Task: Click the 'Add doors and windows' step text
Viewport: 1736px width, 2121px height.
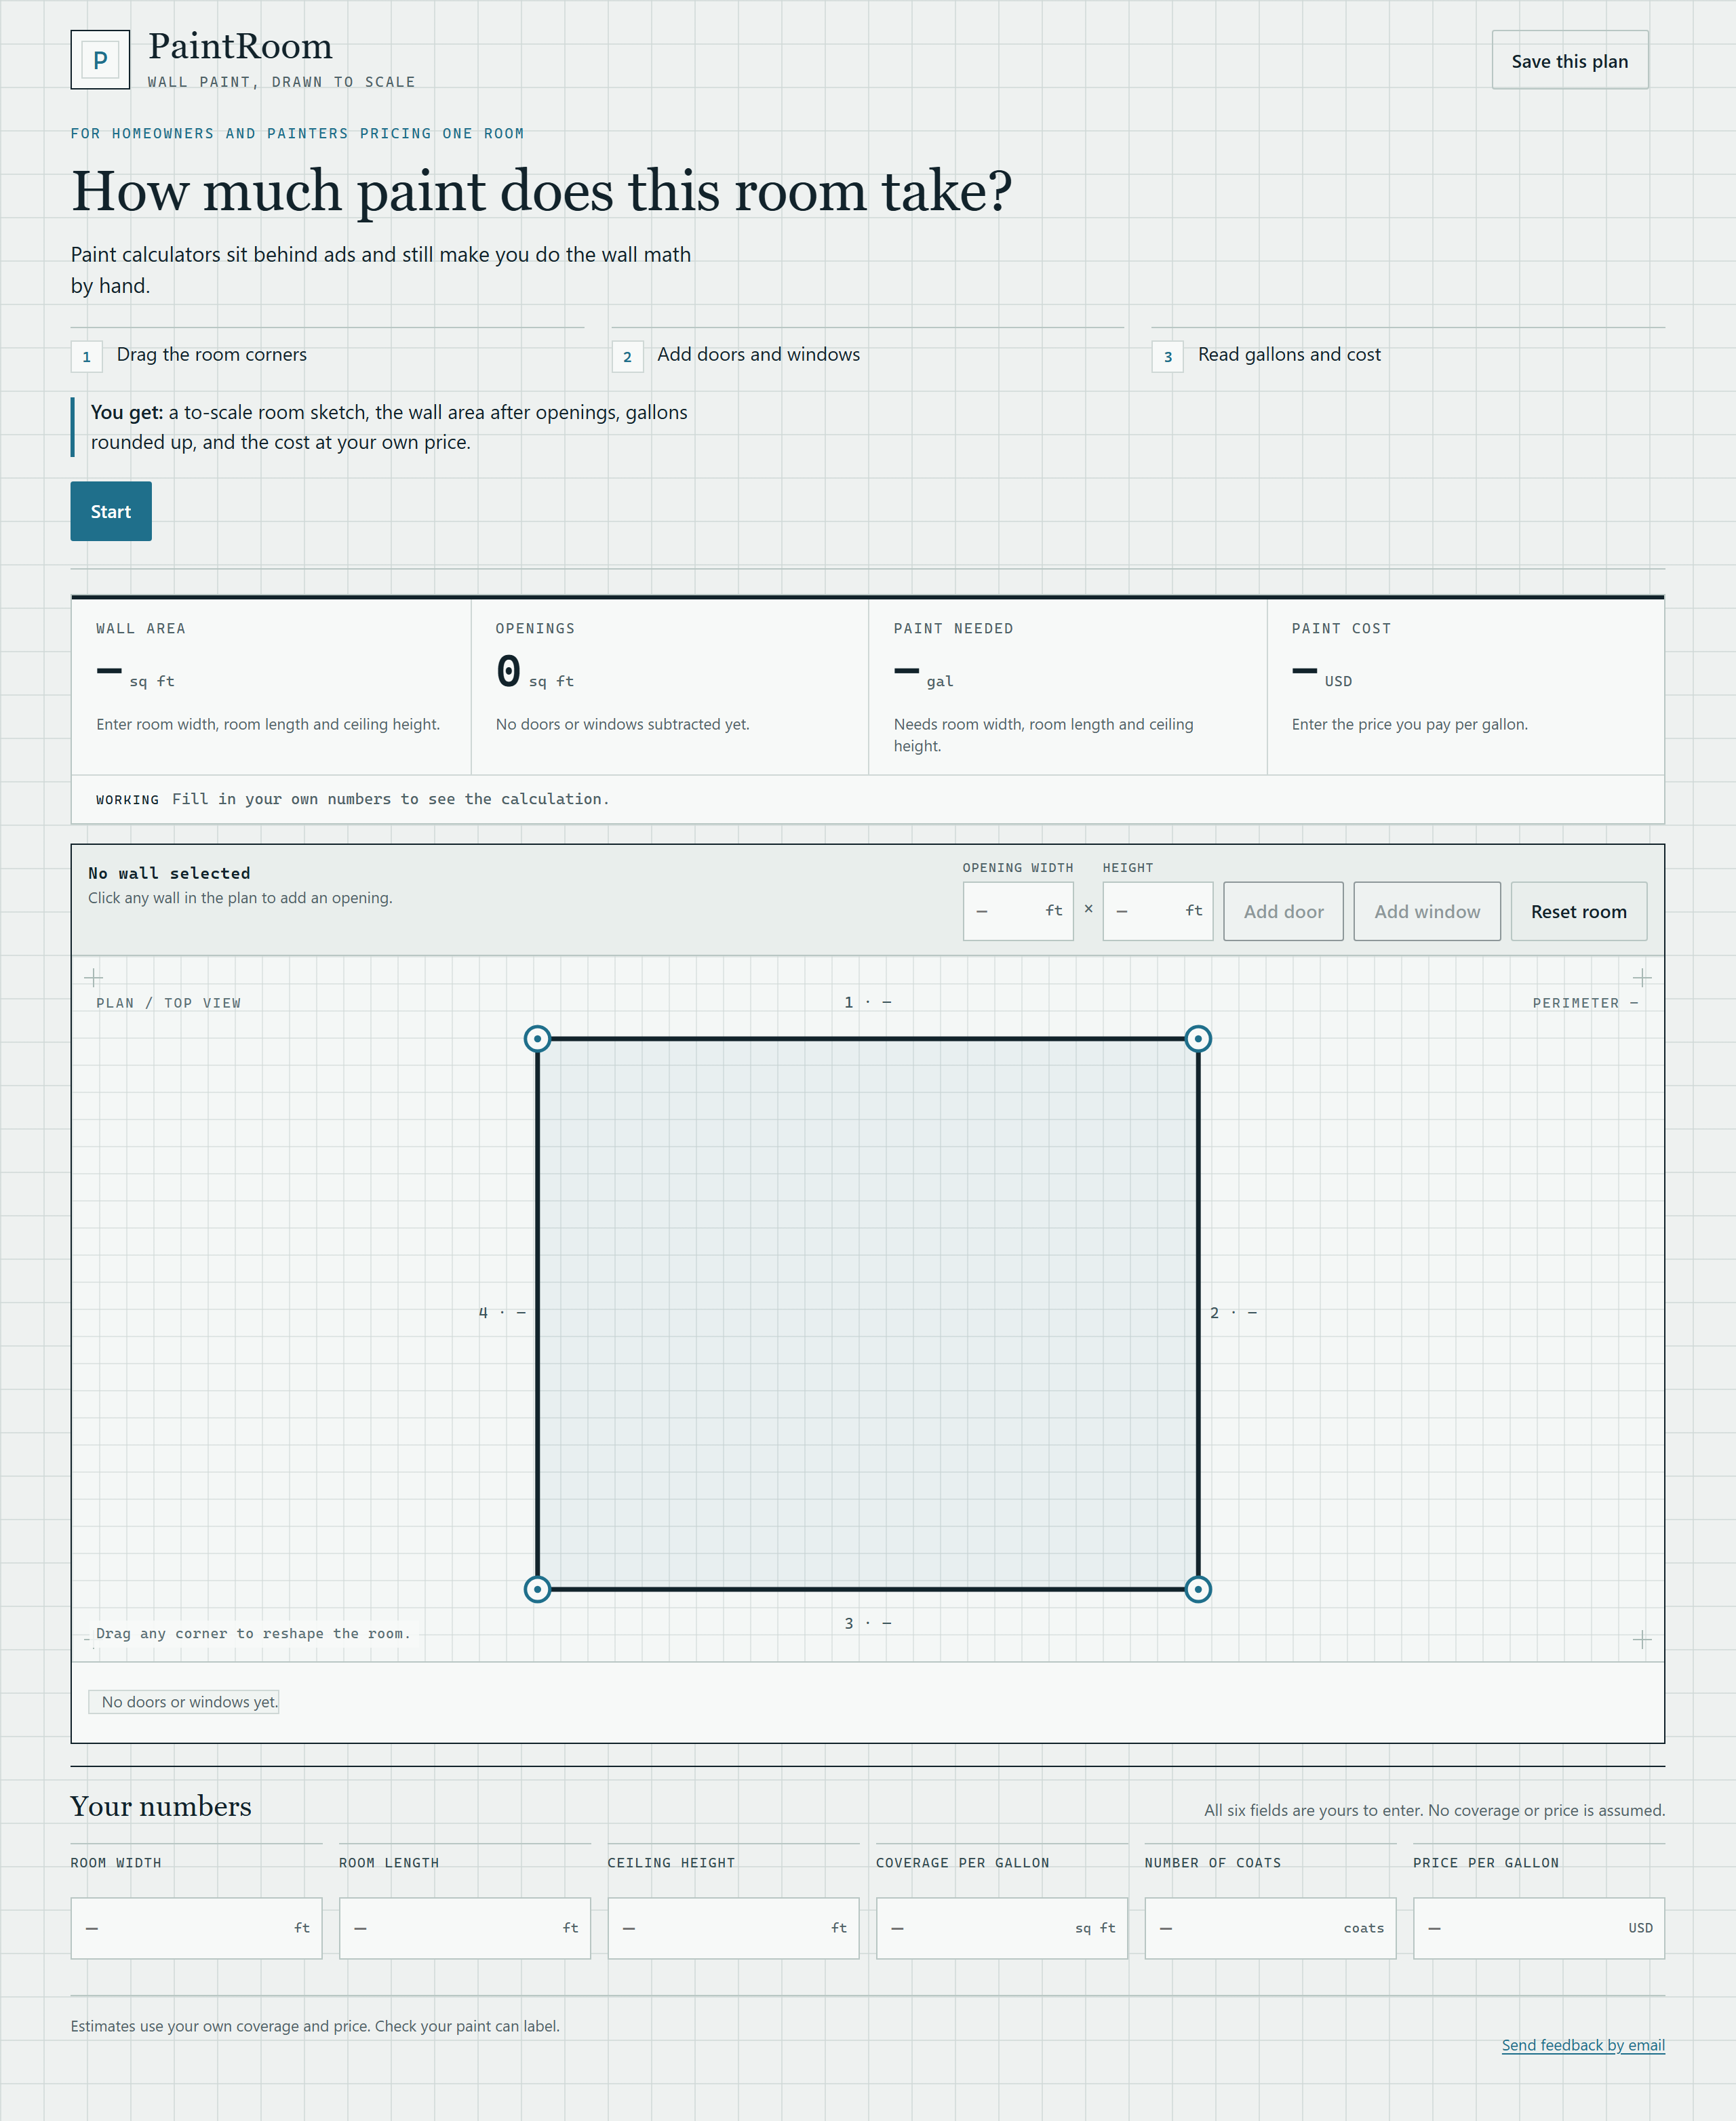Action: tap(758, 354)
